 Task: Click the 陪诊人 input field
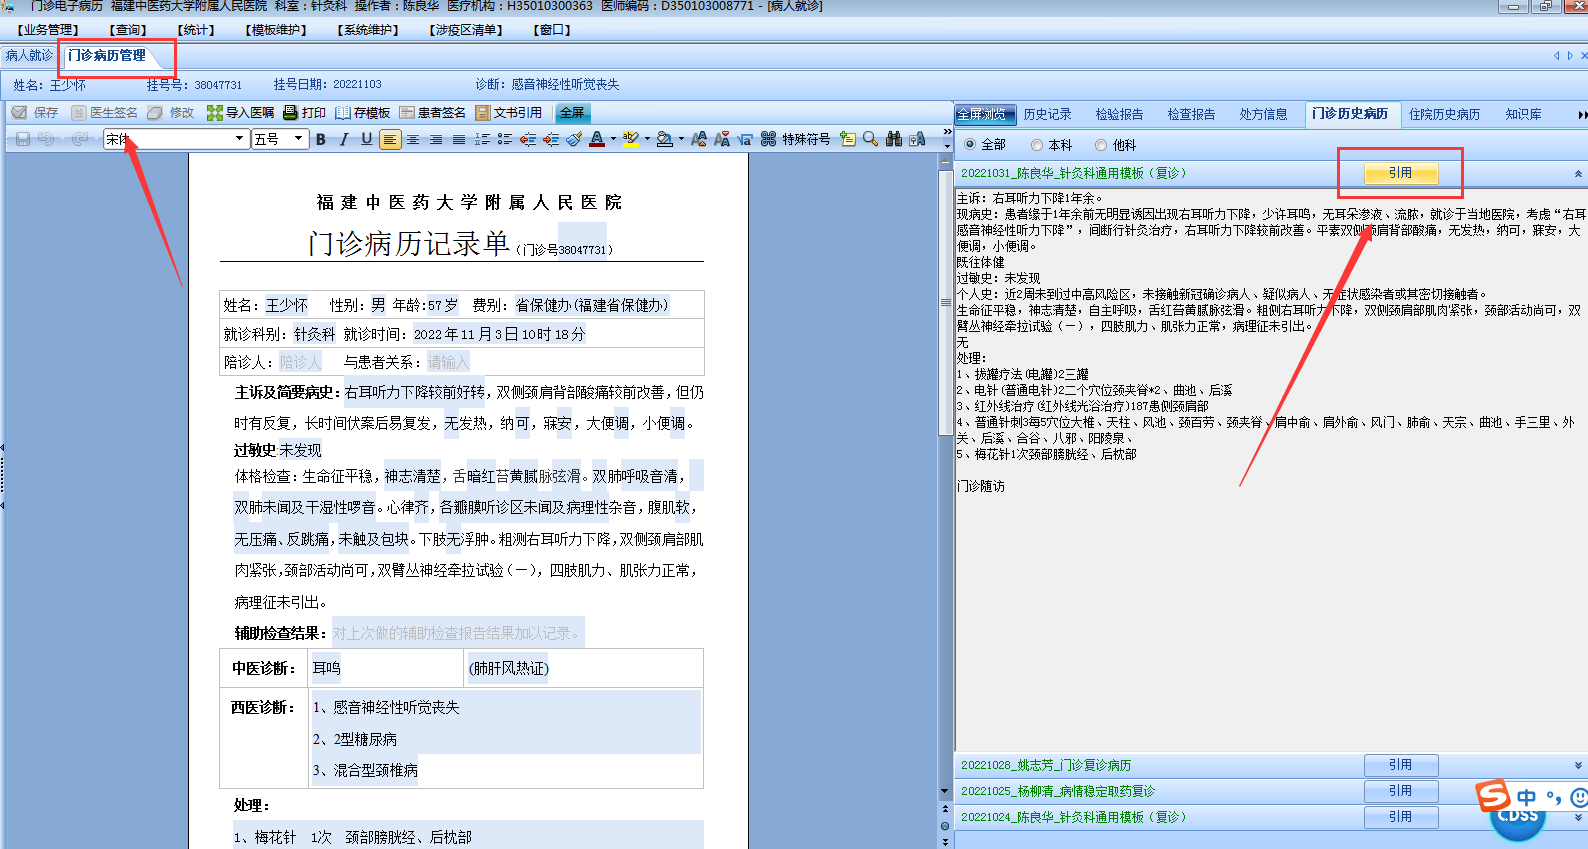pos(300,362)
